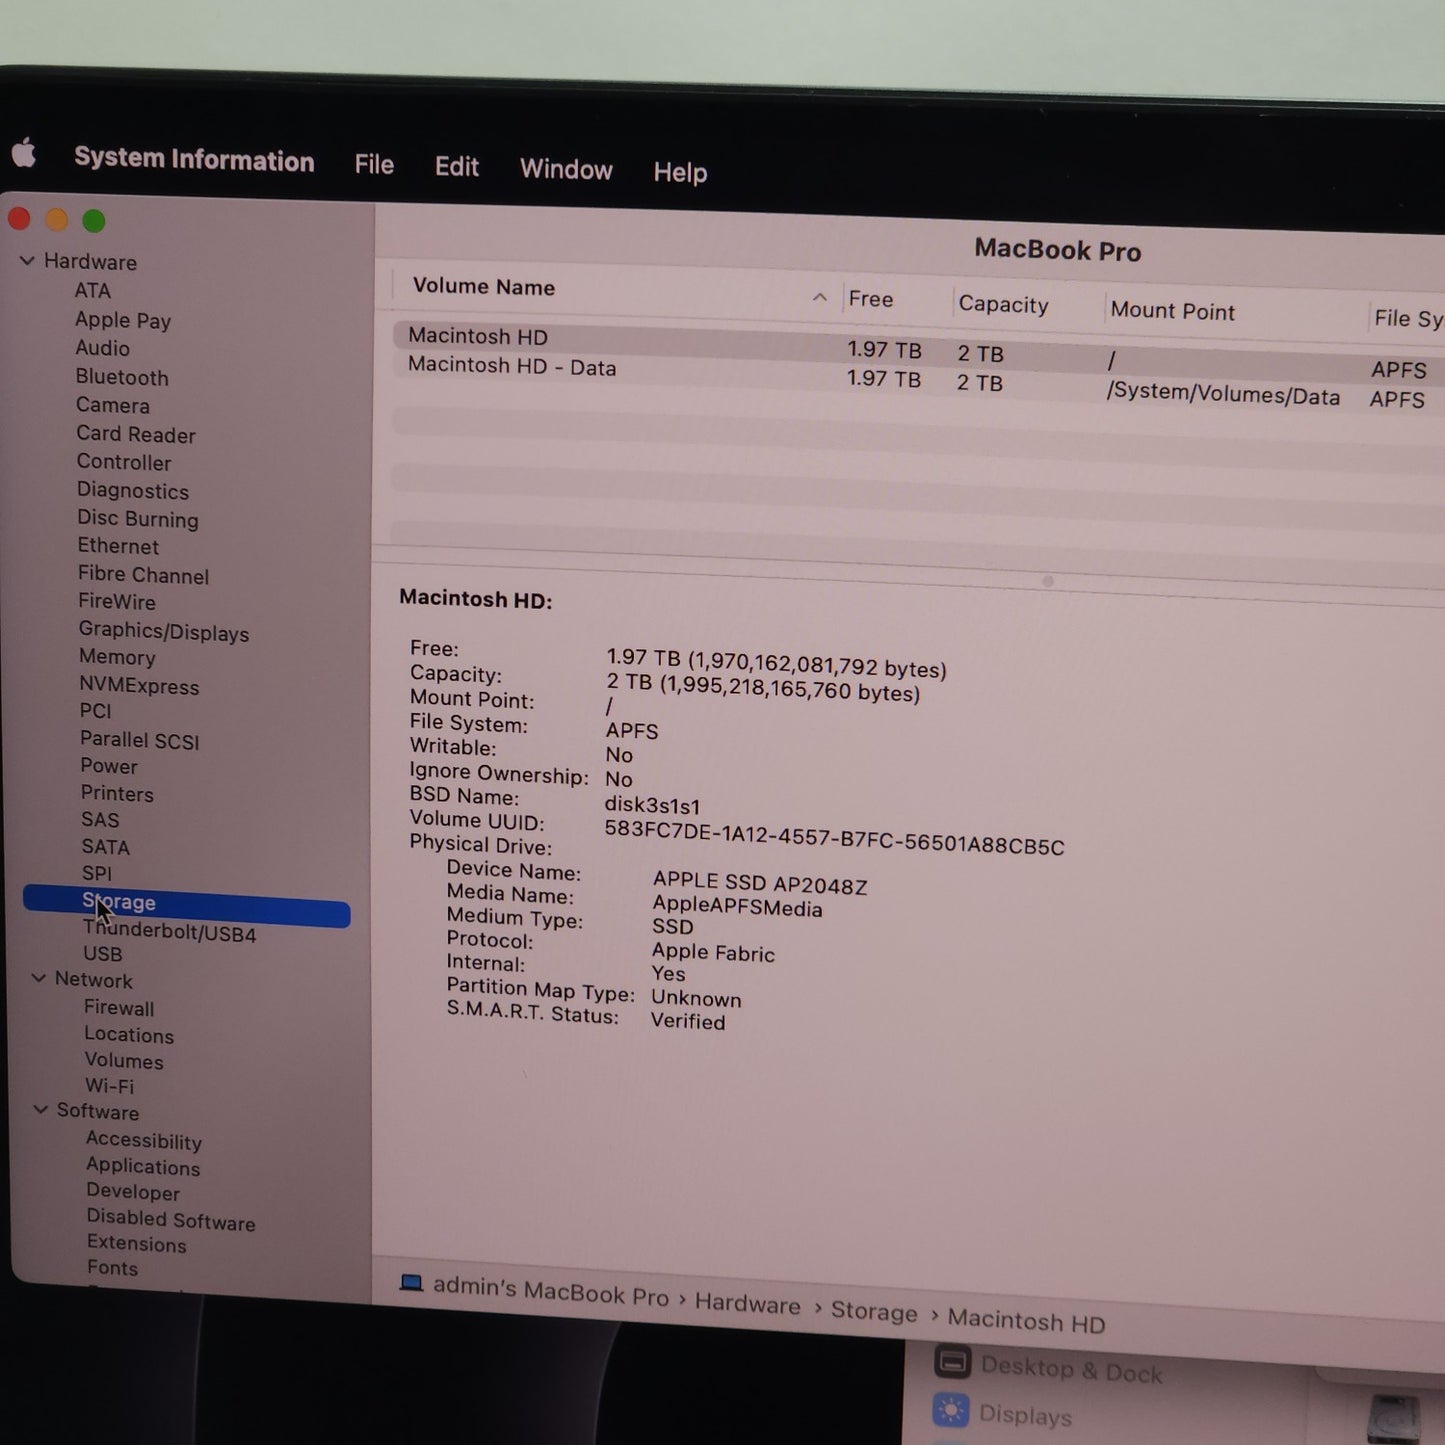Screen dimensions: 1445x1445
Task: Open the File menu
Action: pos(374,165)
